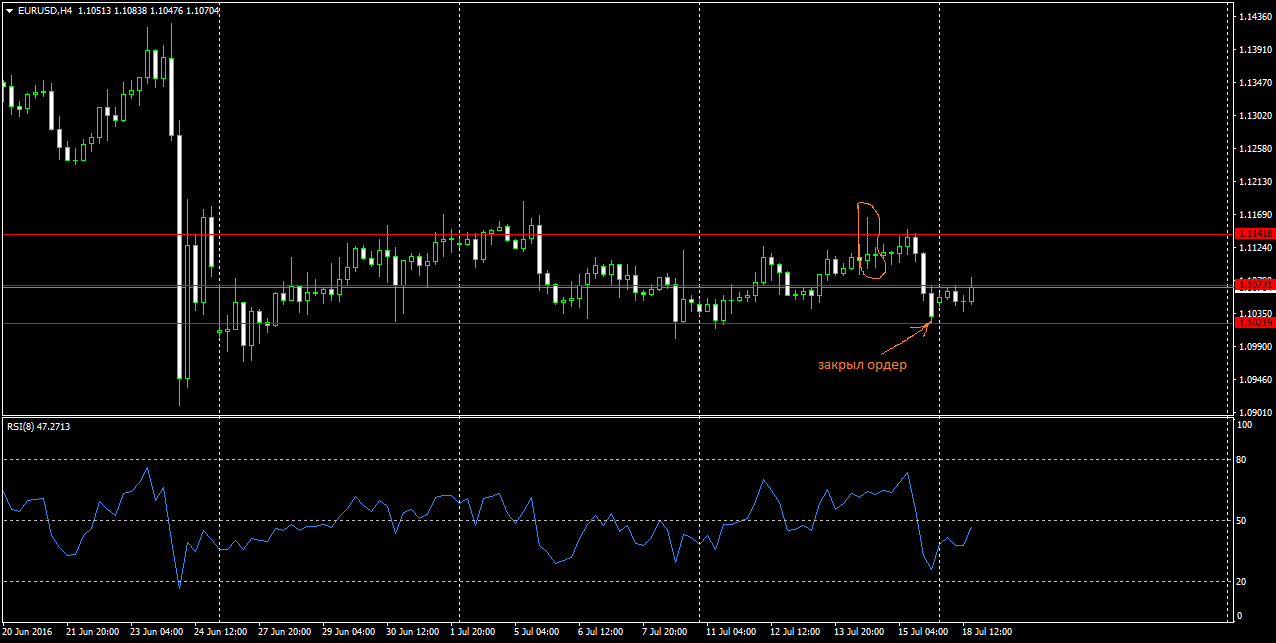Click the 1.09010 price scale value
The width and height of the screenshot is (1276, 643).
(1255, 412)
